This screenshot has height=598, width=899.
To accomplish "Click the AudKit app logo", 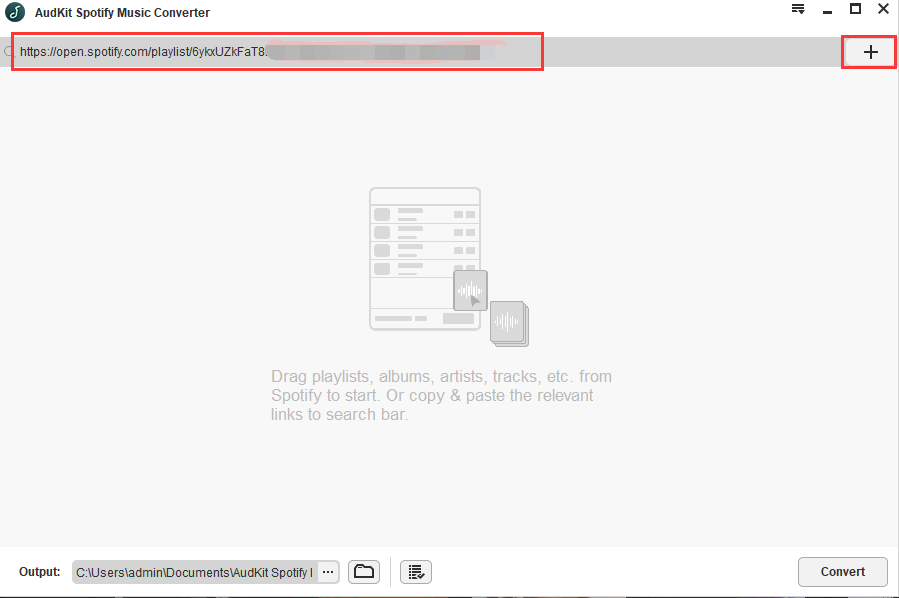I will point(15,13).
